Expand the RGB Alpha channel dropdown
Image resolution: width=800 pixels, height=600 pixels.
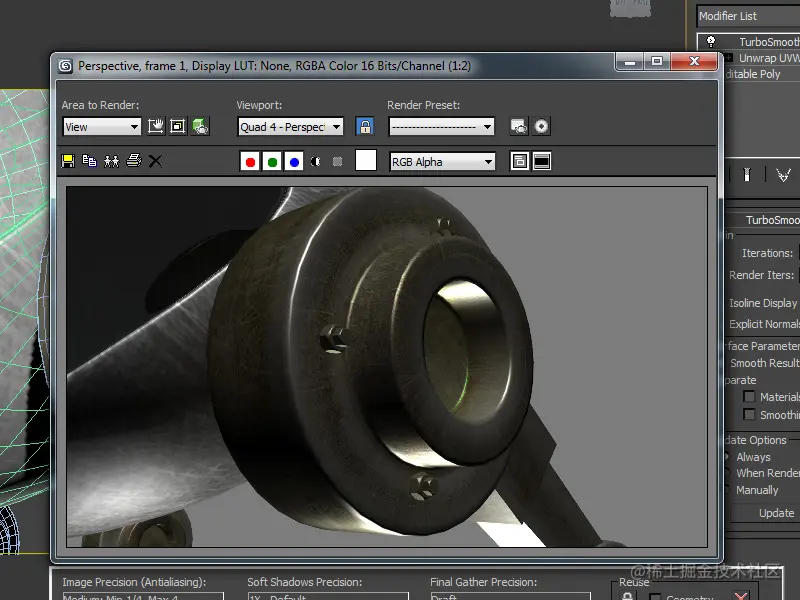pos(442,162)
